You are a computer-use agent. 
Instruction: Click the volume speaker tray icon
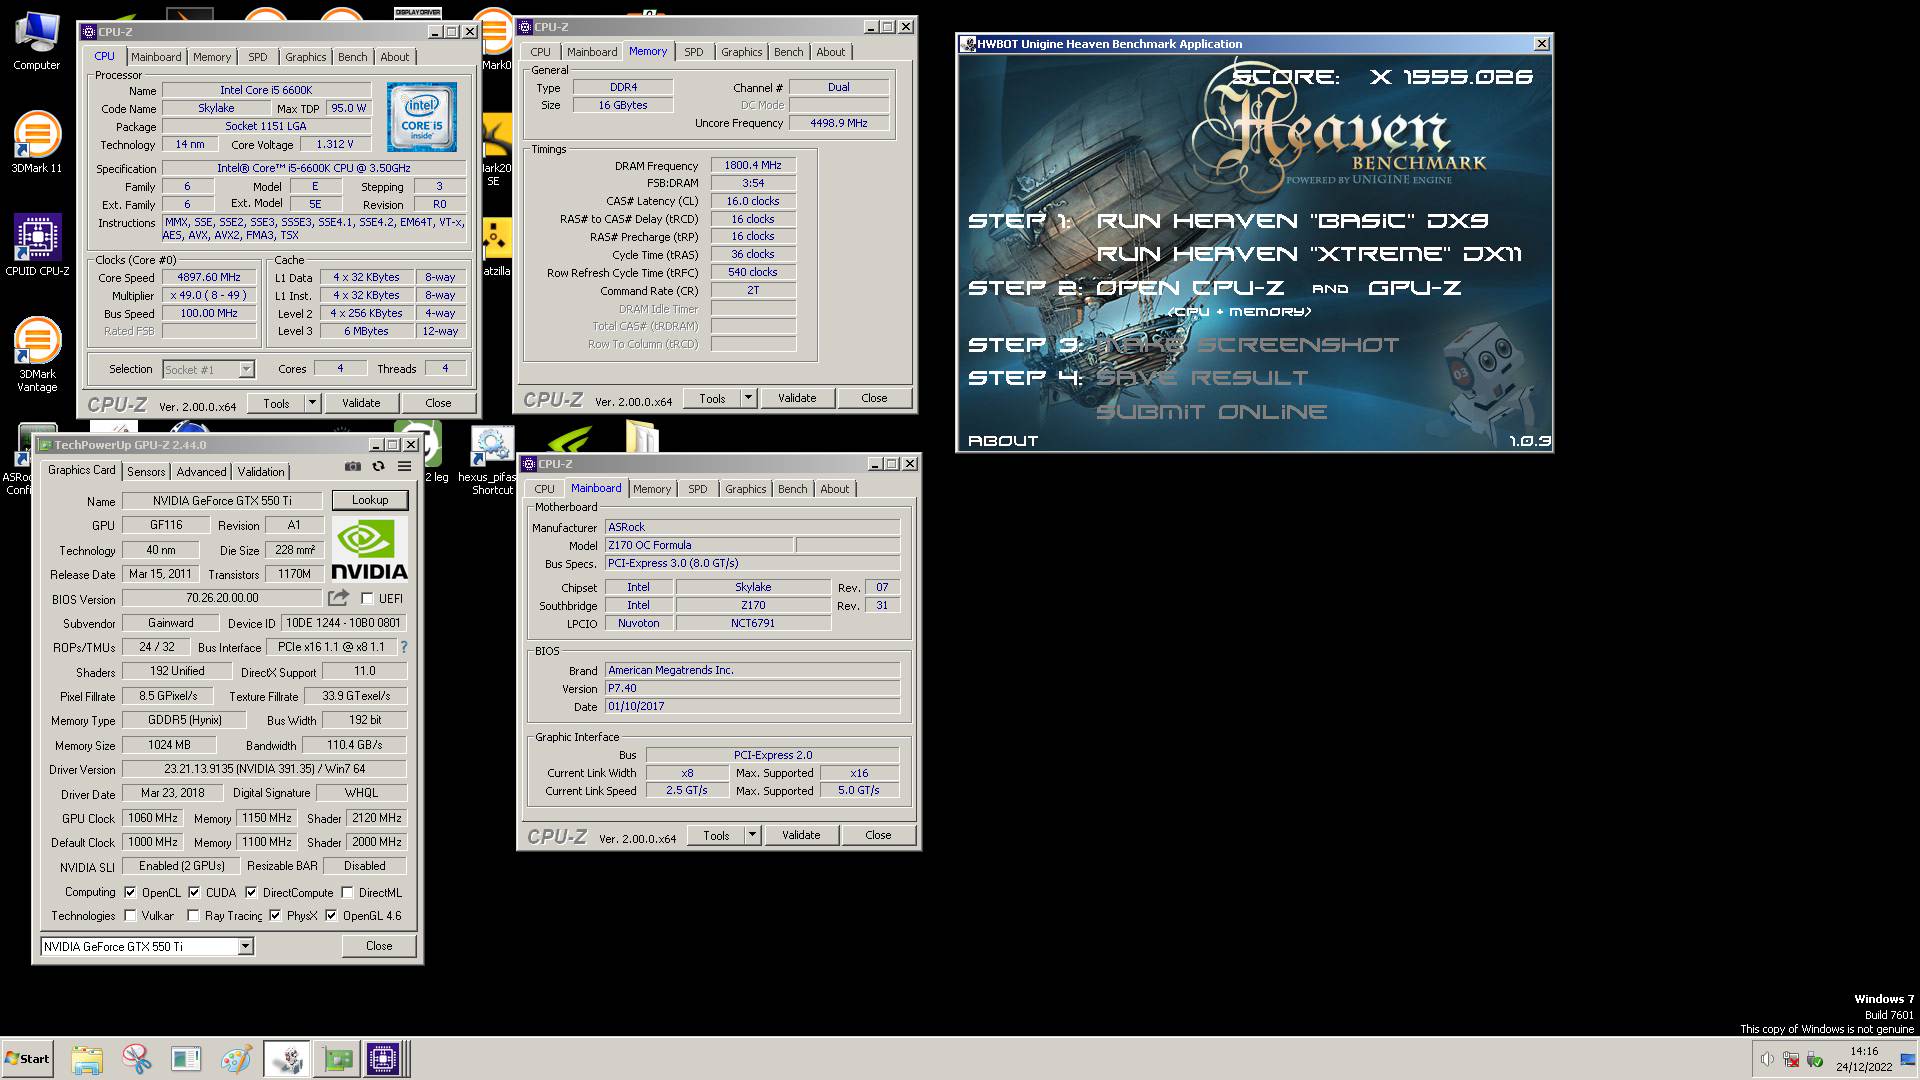coord(1767,1059)
